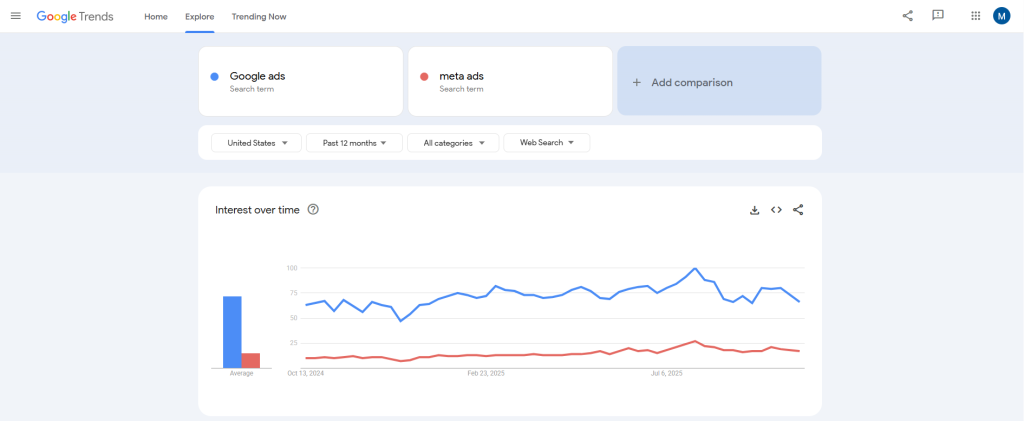Viewport: 1024px width, 421px height.
Task: Open the Past 12 months dropdown
Action: coord(354,143)
